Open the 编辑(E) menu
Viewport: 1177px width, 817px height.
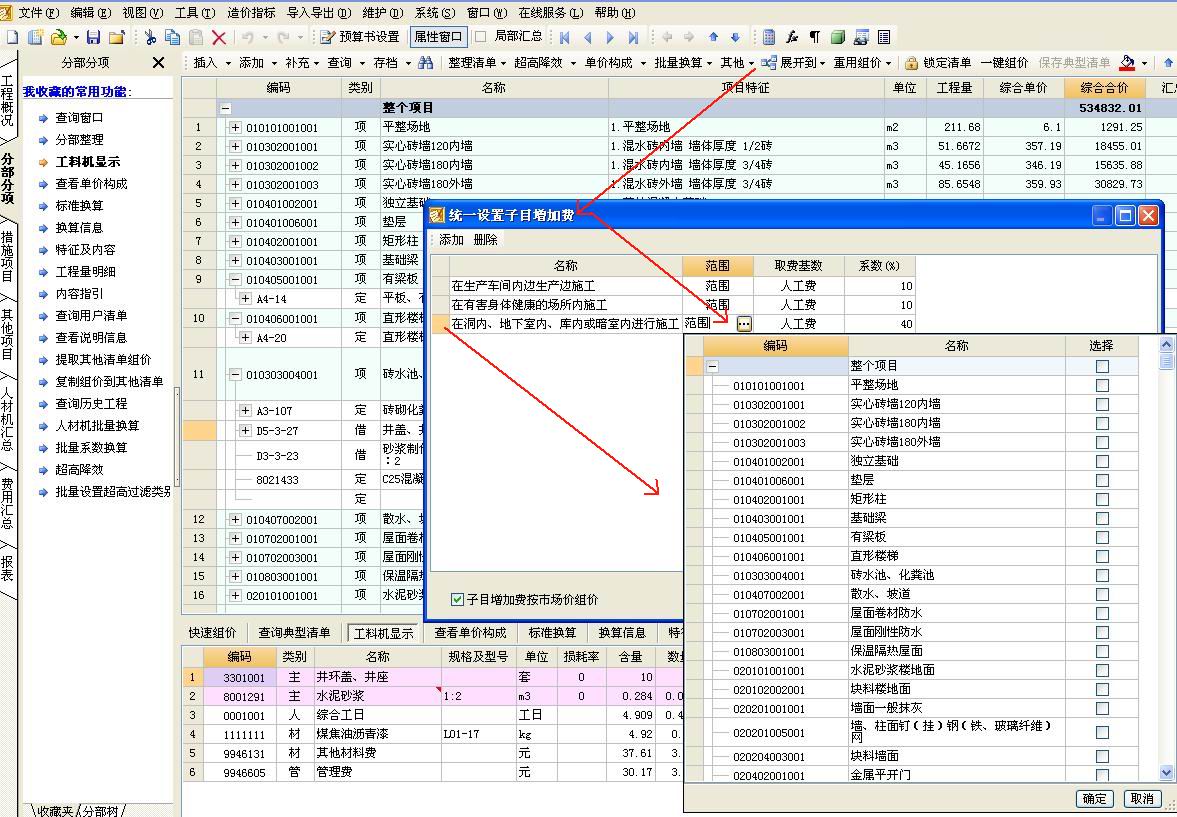coord(90,13)
